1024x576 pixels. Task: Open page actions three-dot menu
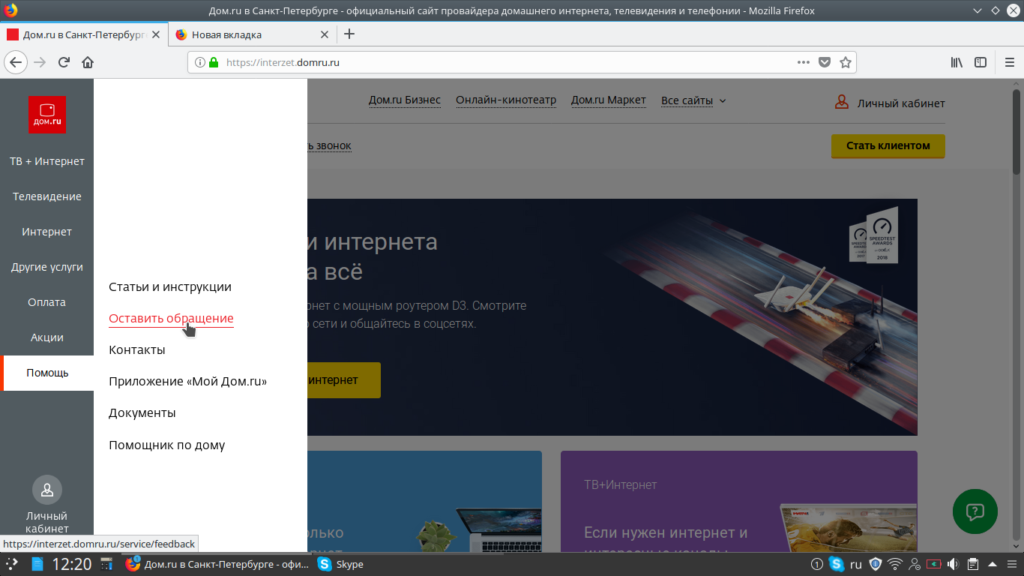(803, 62)
